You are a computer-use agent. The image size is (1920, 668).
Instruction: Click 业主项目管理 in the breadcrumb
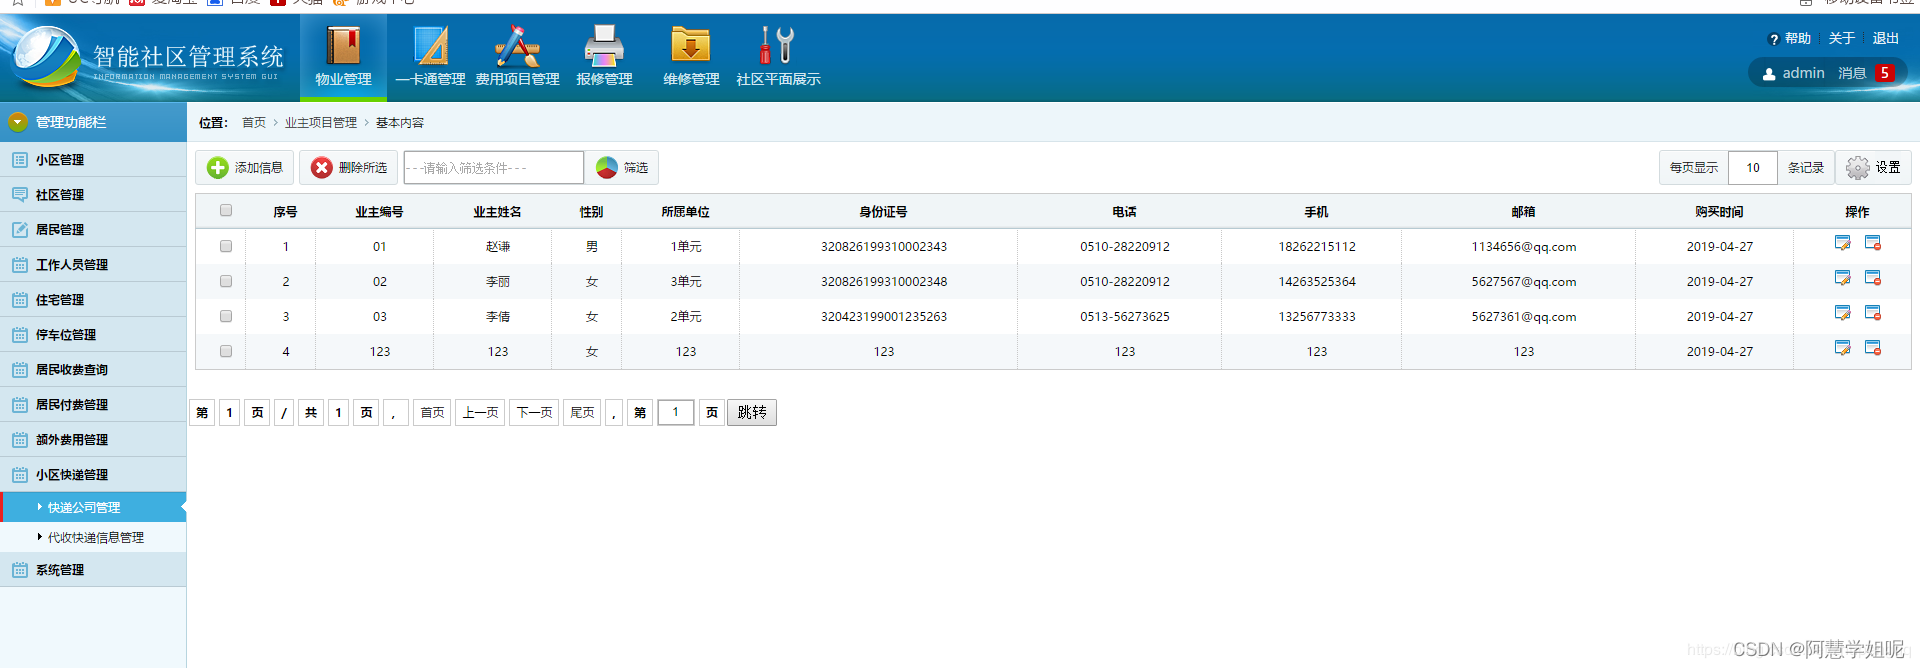pos(321,123)
